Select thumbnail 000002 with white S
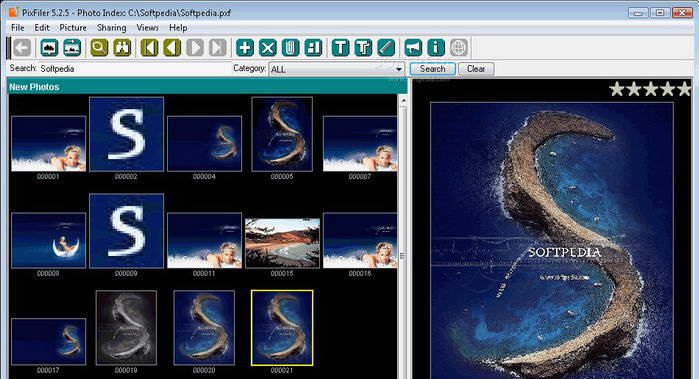The width and height of the screenshot is (699, 379). [x=126, y=134]
